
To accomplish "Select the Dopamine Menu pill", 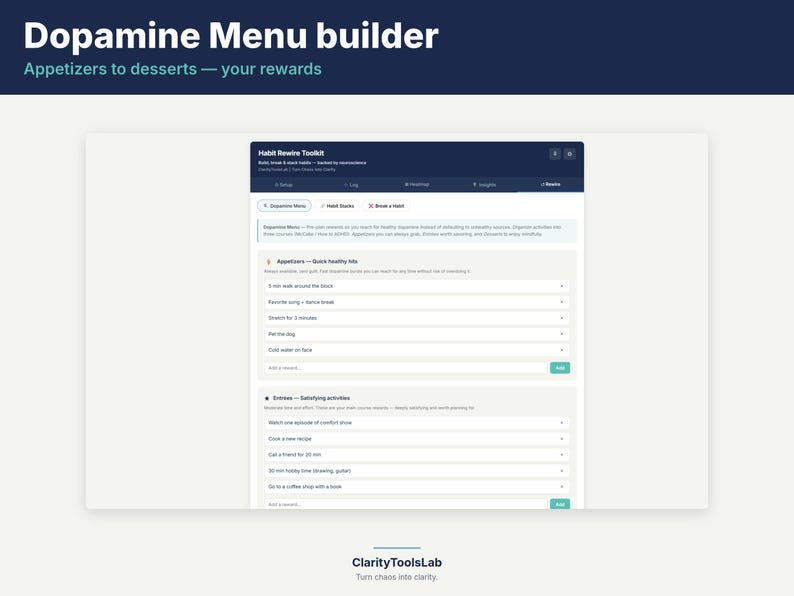I will (x=285, y=206).
